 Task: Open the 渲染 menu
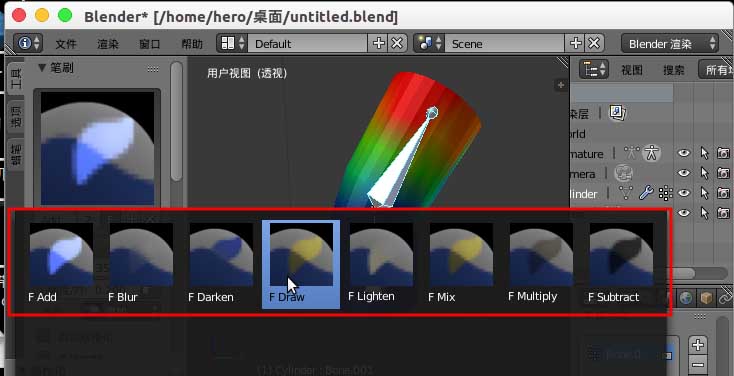pyautogui.click(x=108, y=44)
